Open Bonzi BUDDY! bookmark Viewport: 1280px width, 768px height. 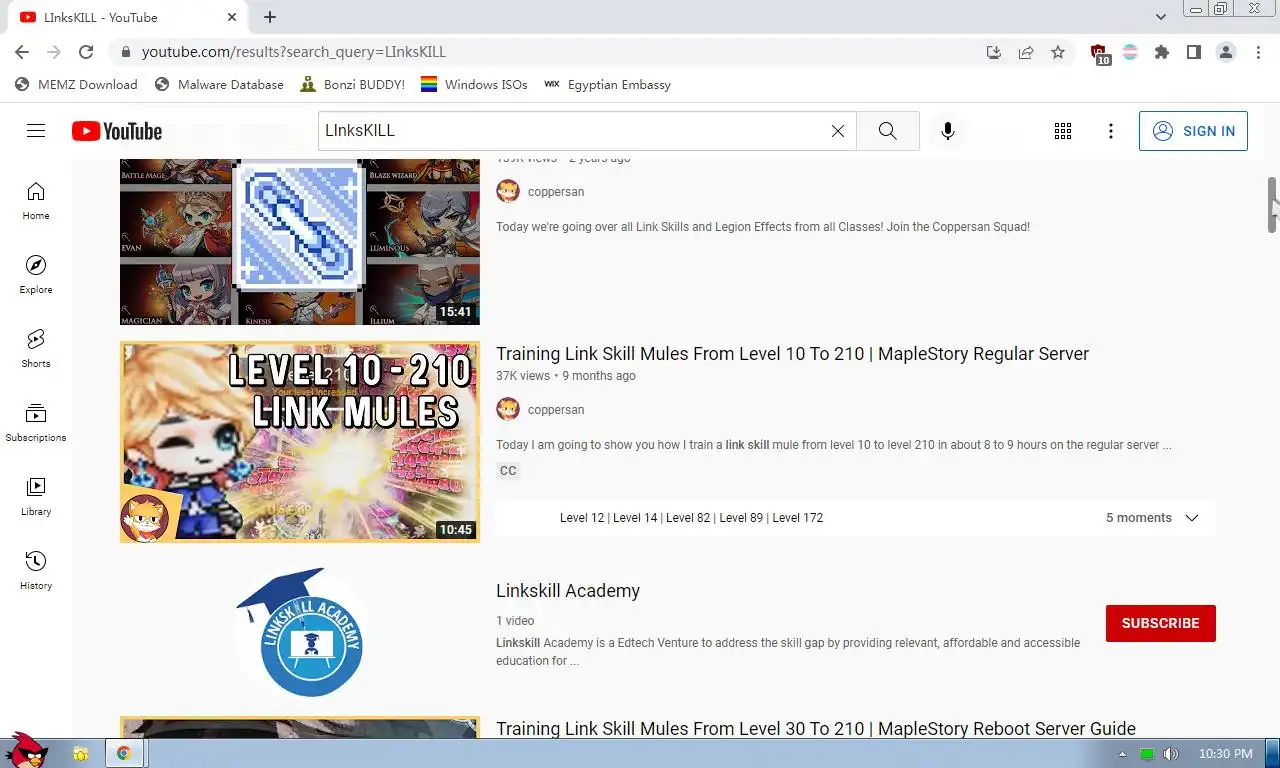click(x=352, y=85)
